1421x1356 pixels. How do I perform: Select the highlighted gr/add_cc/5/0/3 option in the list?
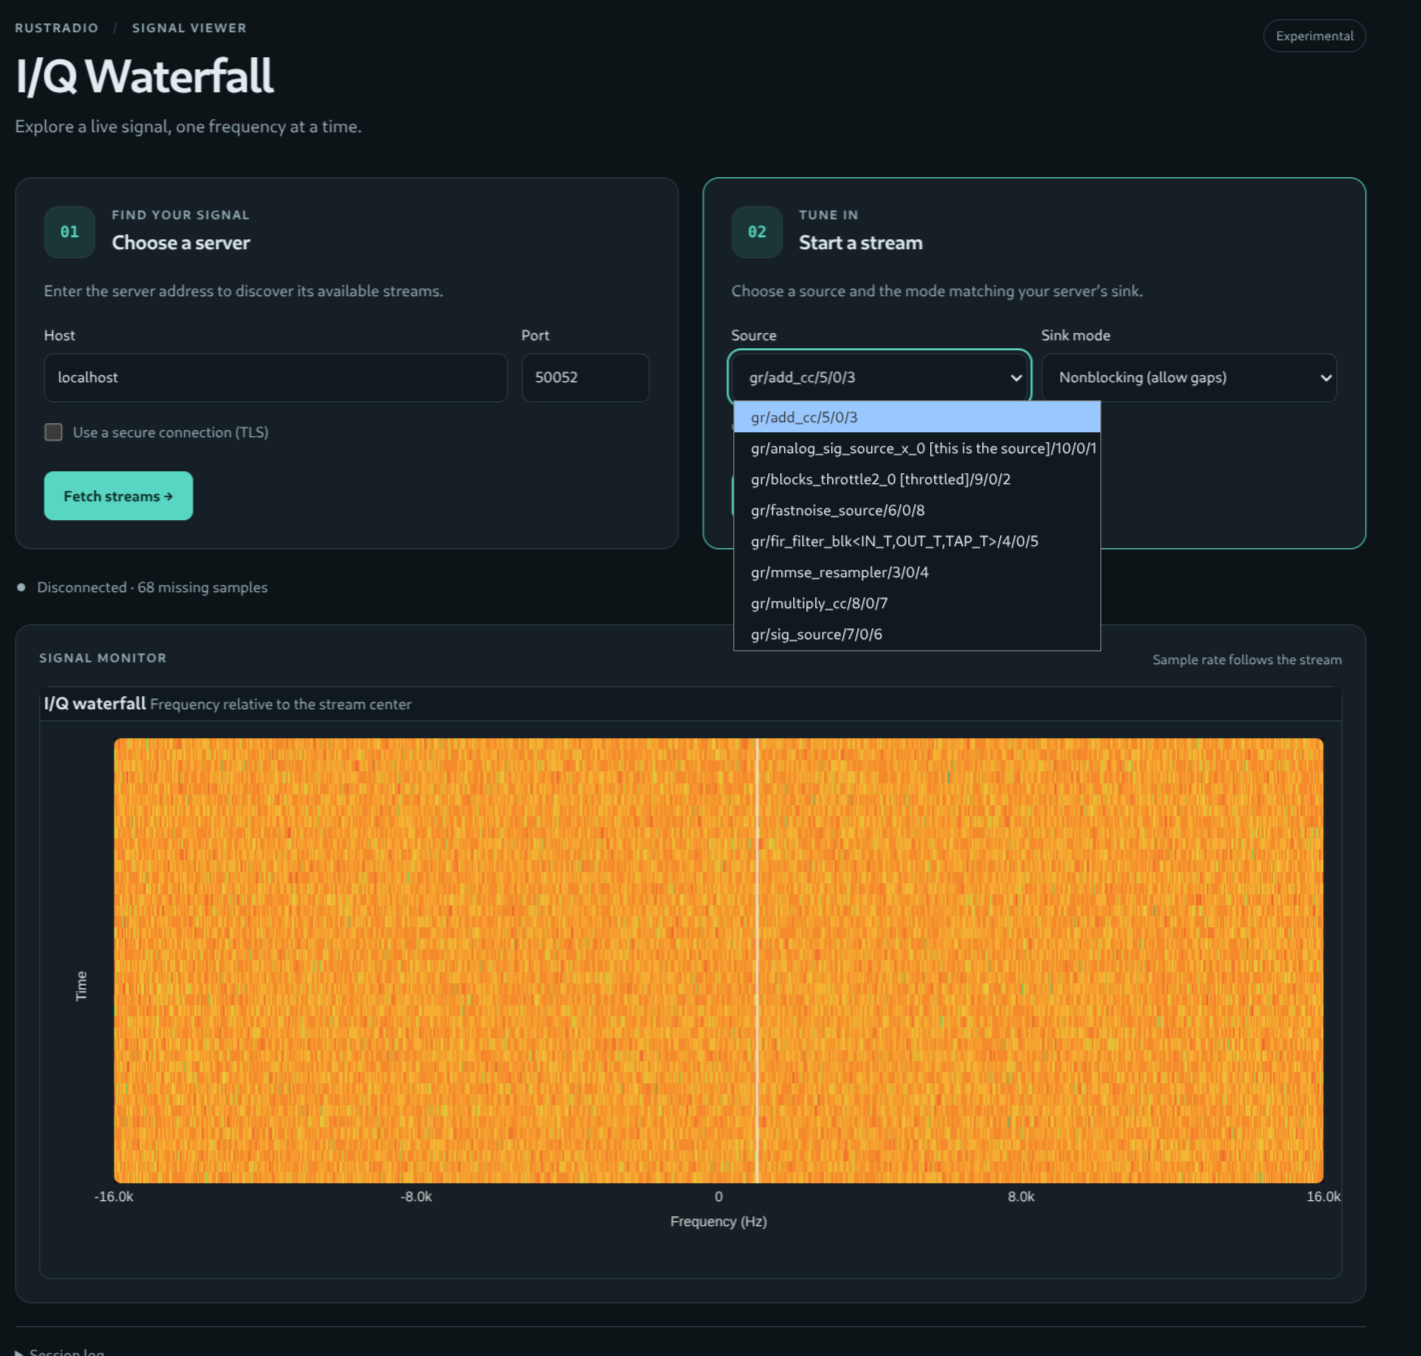click(x=917, y=417)
